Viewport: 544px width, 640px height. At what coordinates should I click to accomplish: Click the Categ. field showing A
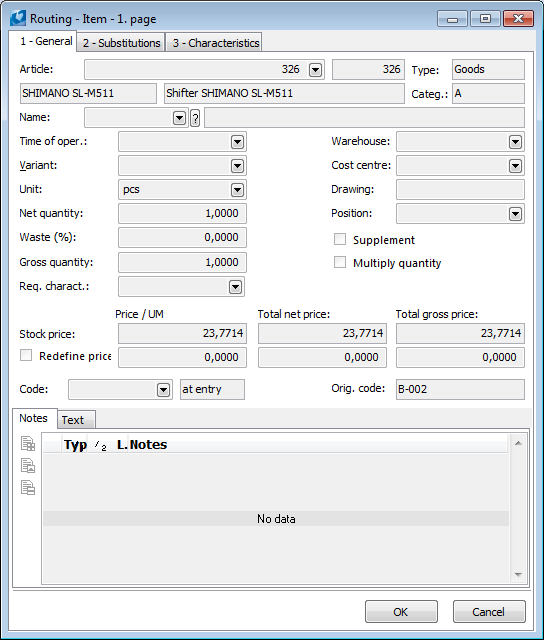point(488,94)
